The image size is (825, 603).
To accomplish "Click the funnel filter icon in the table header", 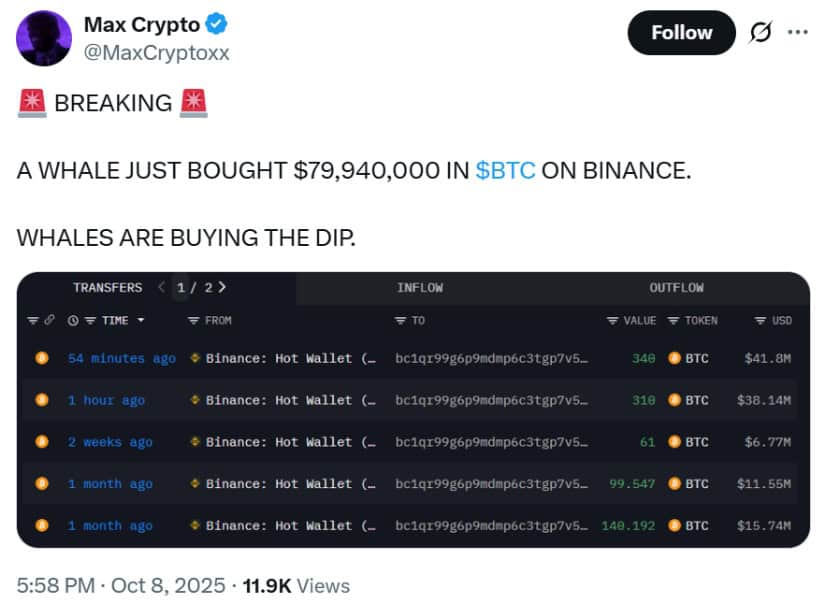I will [33, 321].
